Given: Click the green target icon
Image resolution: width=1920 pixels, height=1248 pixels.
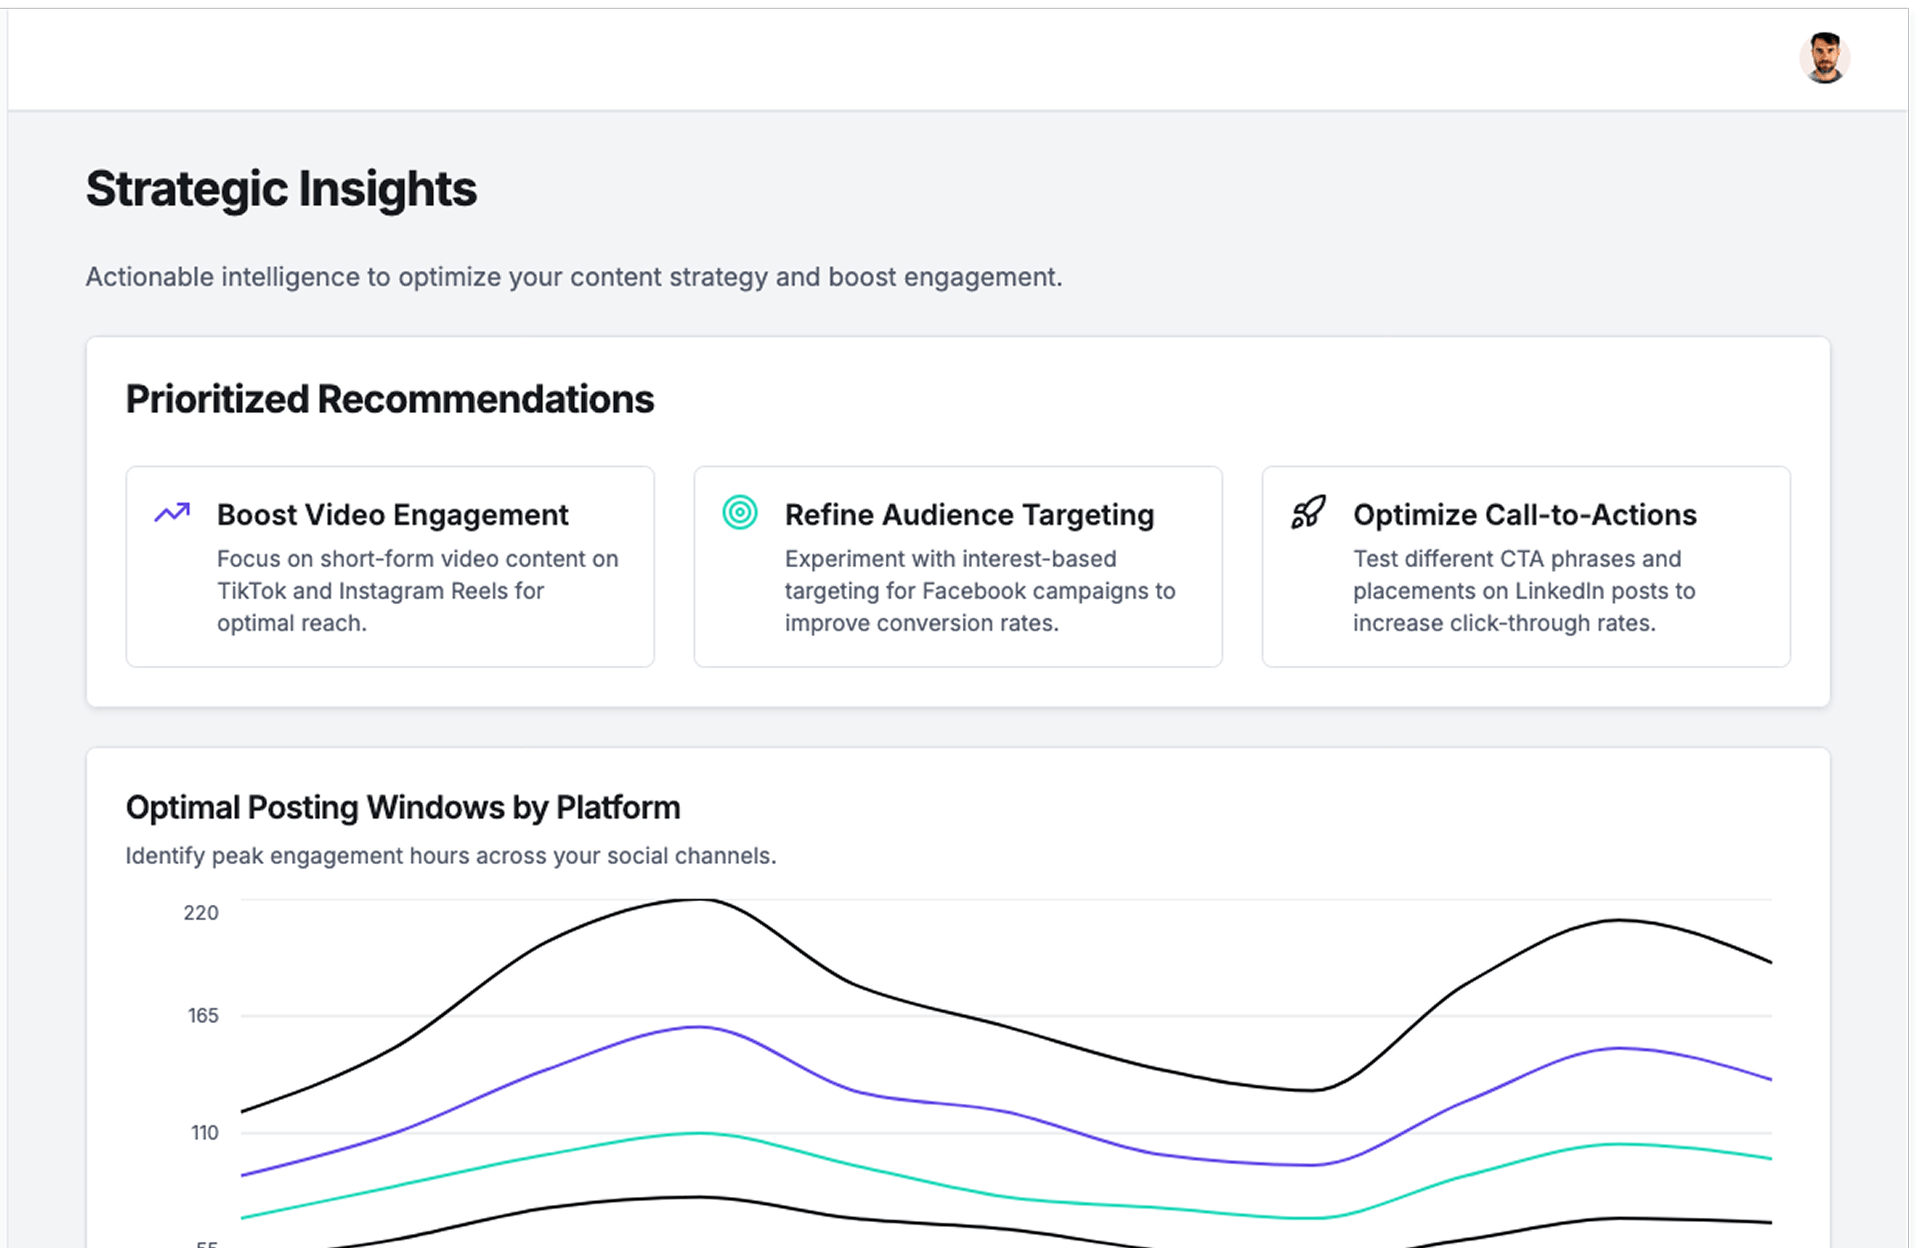Looking at the screenshot, I should coord(740,512).
